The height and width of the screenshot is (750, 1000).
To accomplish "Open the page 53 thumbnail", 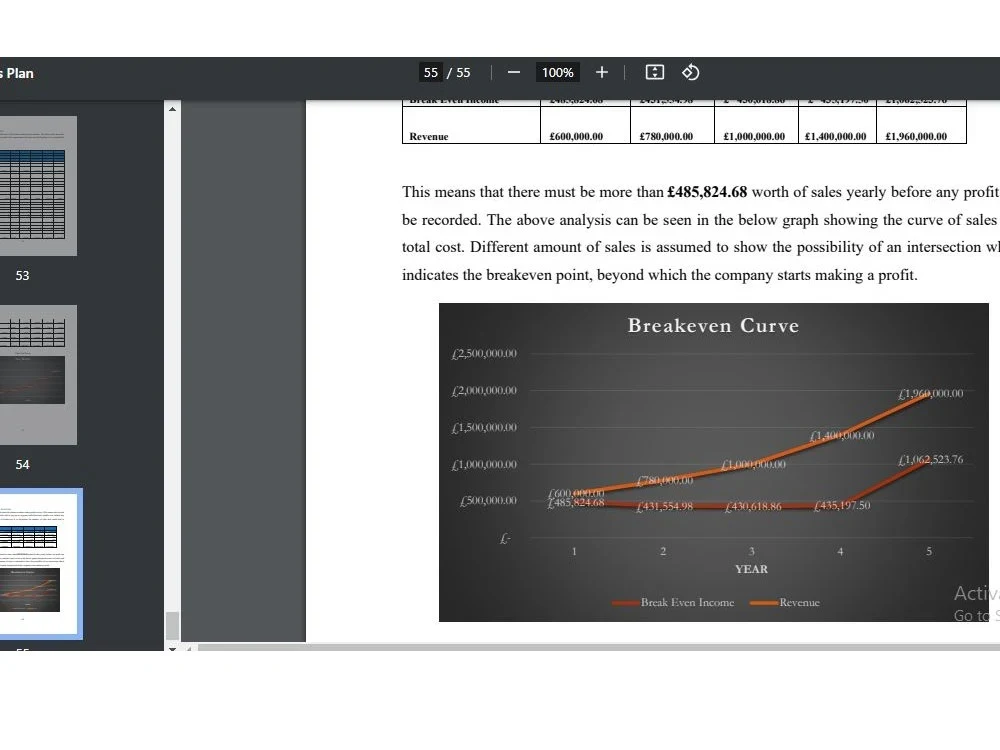I will coord(38,186).
